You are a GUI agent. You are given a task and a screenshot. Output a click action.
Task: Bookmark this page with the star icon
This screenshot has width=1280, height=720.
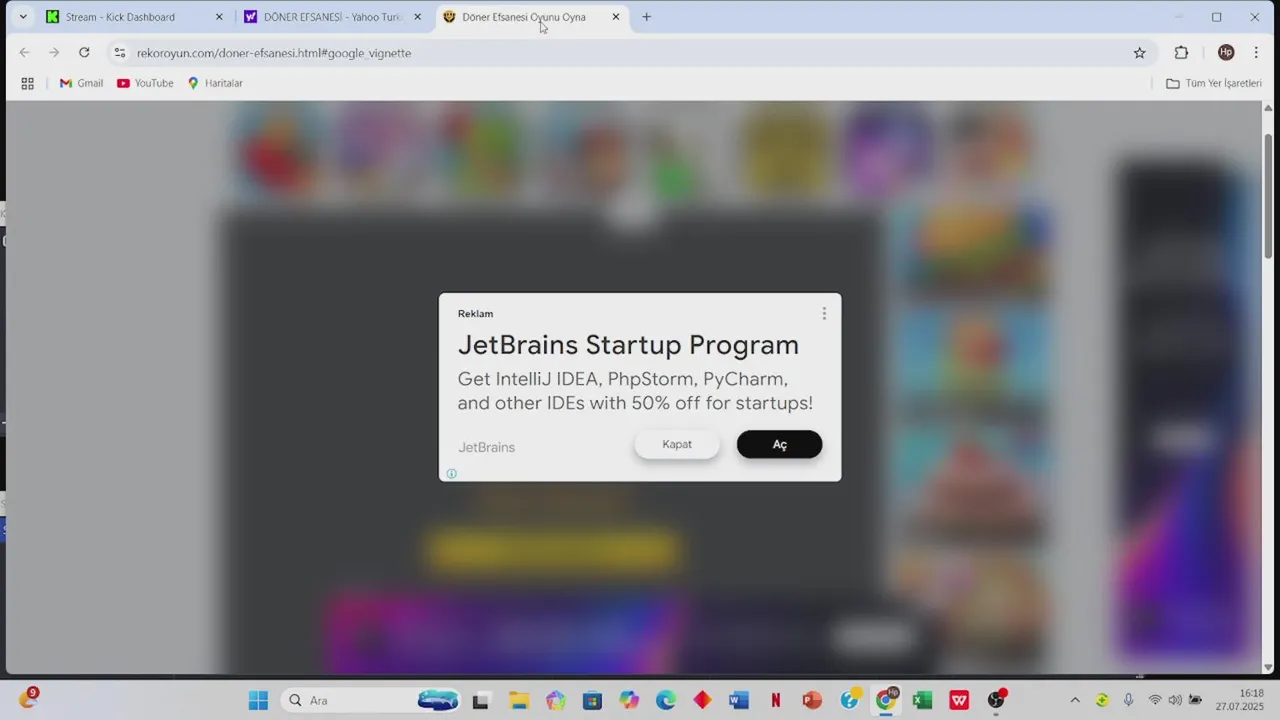pos(1139,53)
